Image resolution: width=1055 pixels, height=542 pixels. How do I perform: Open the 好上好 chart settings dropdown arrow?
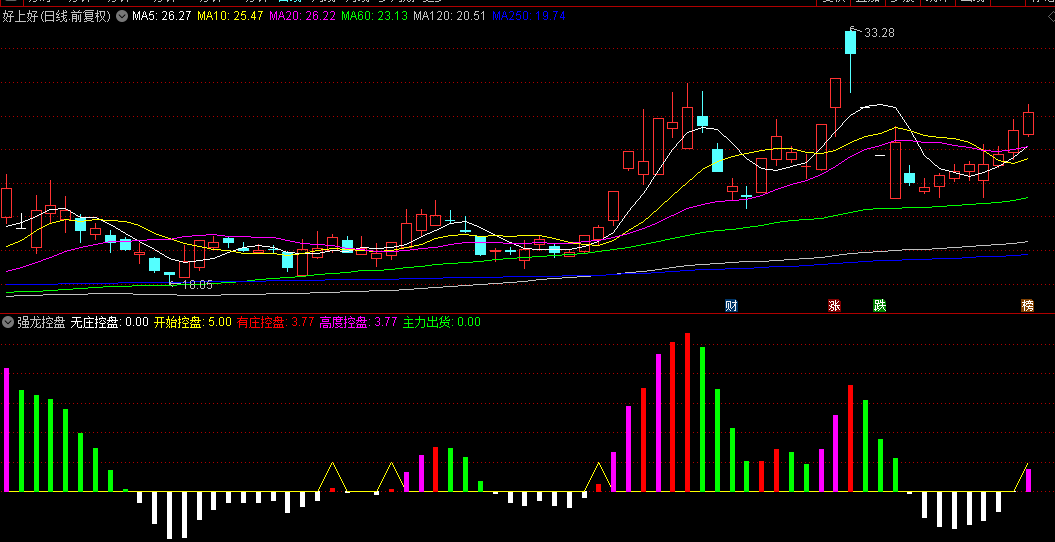[x=122, y=17]
